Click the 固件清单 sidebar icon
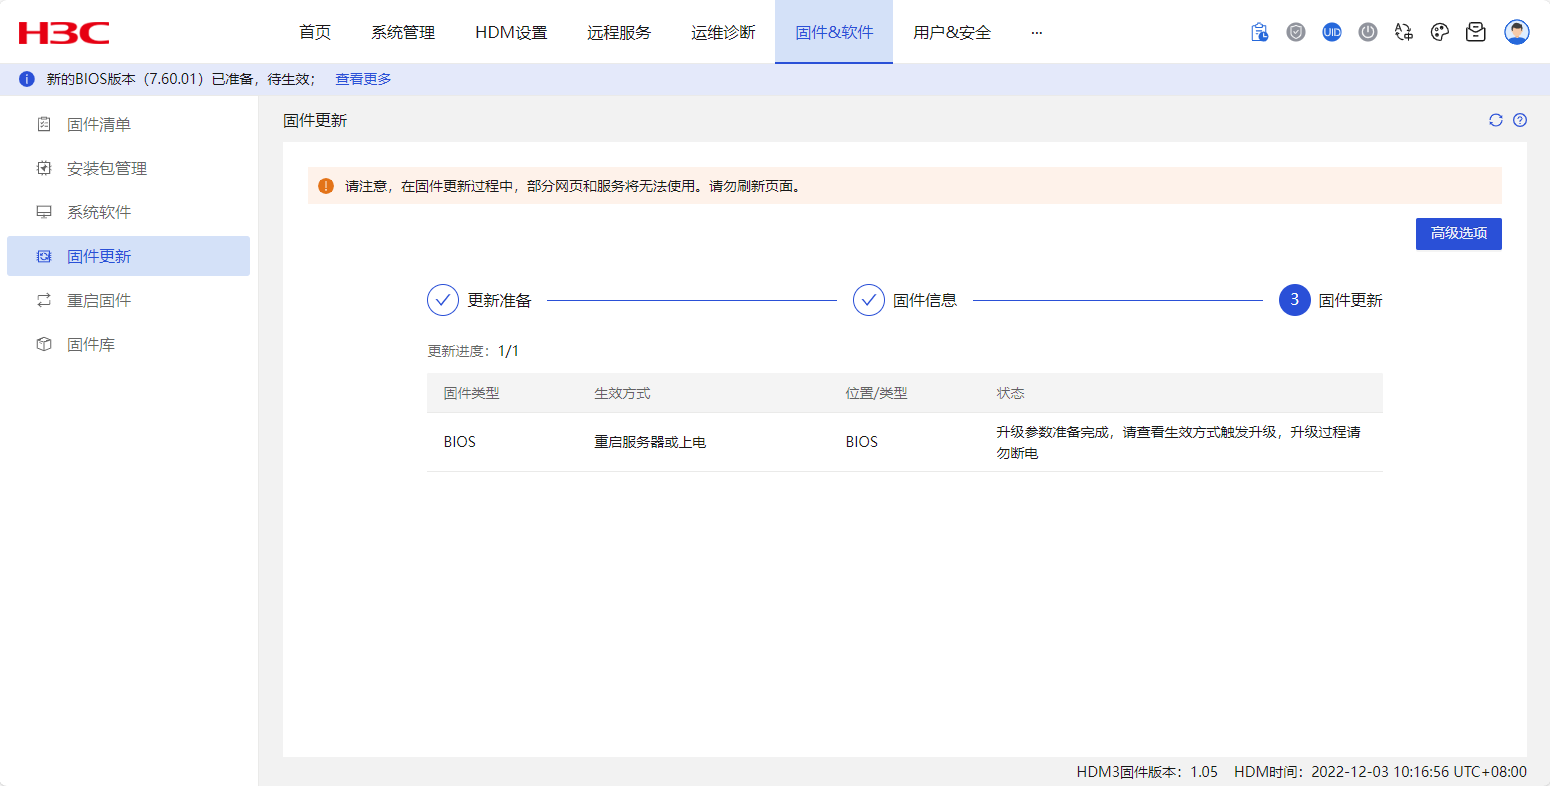The height and width of the screenshot is (786, 1550). click(x=44, y=124)
